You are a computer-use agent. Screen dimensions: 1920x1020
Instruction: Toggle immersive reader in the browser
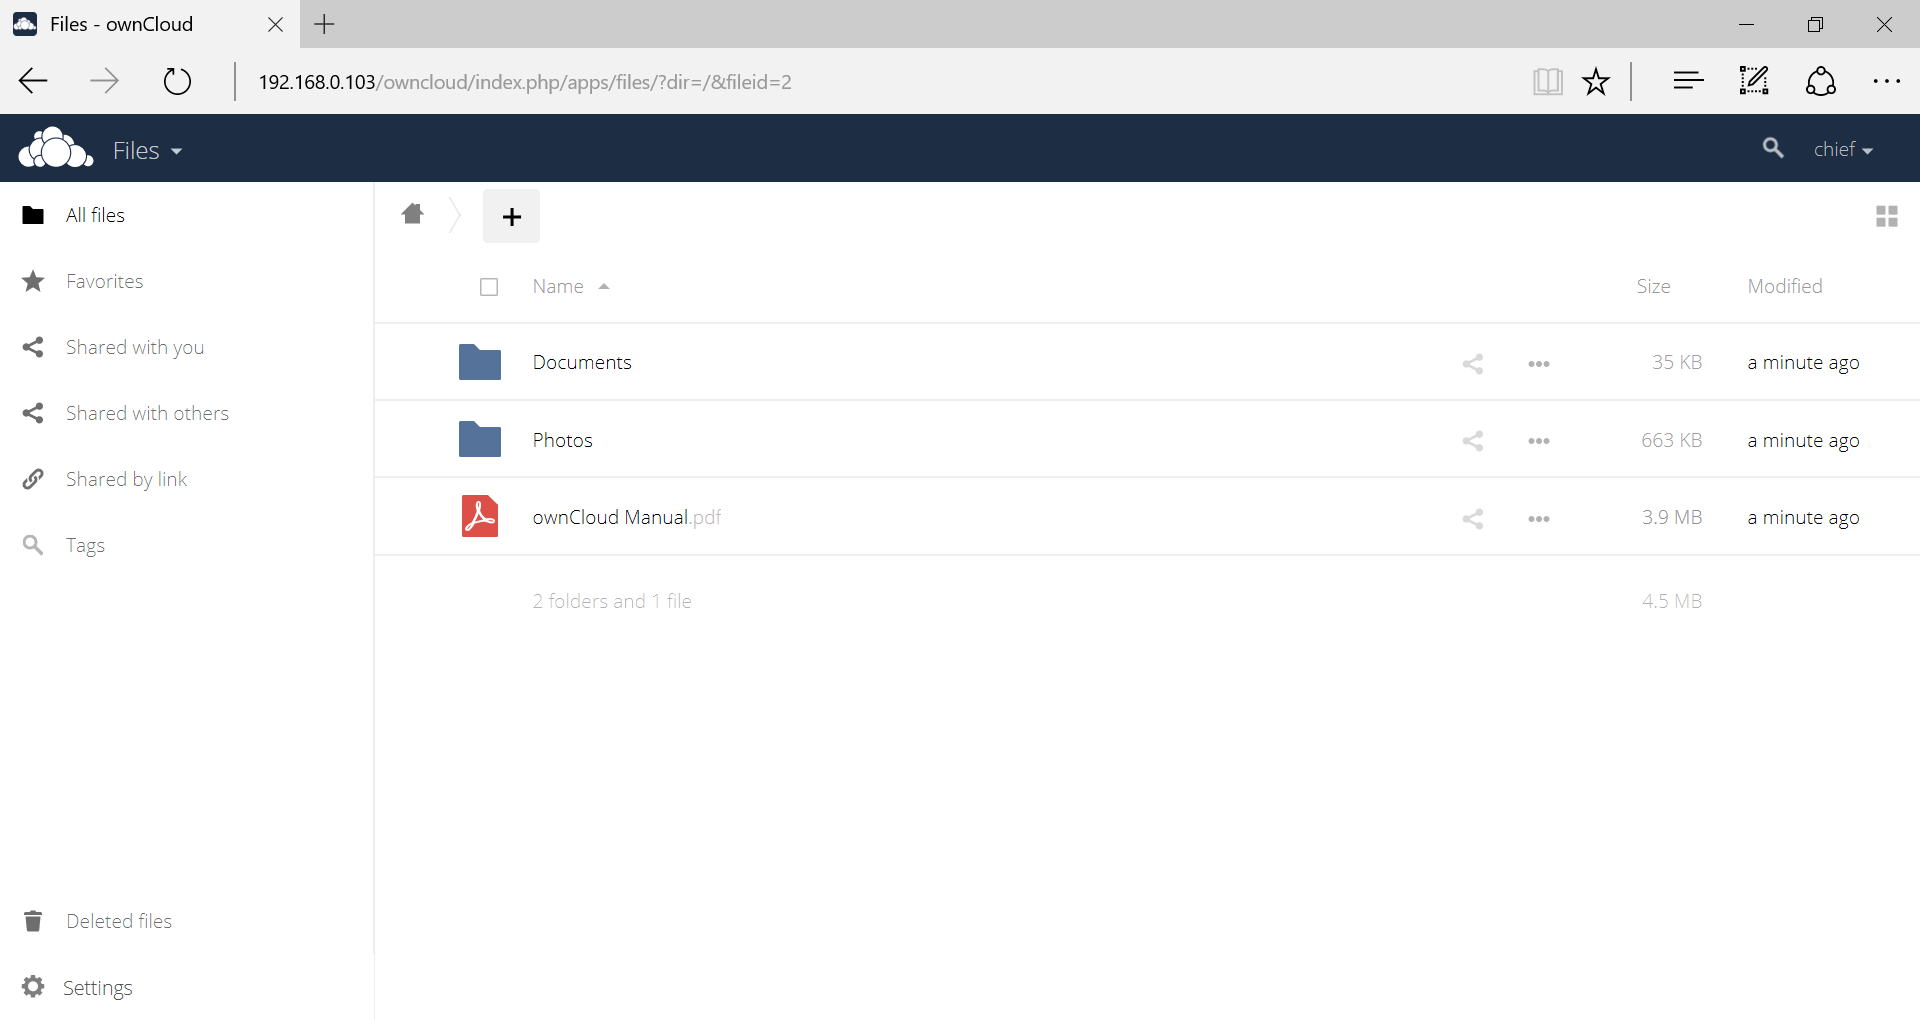(x=1547, y=81)
